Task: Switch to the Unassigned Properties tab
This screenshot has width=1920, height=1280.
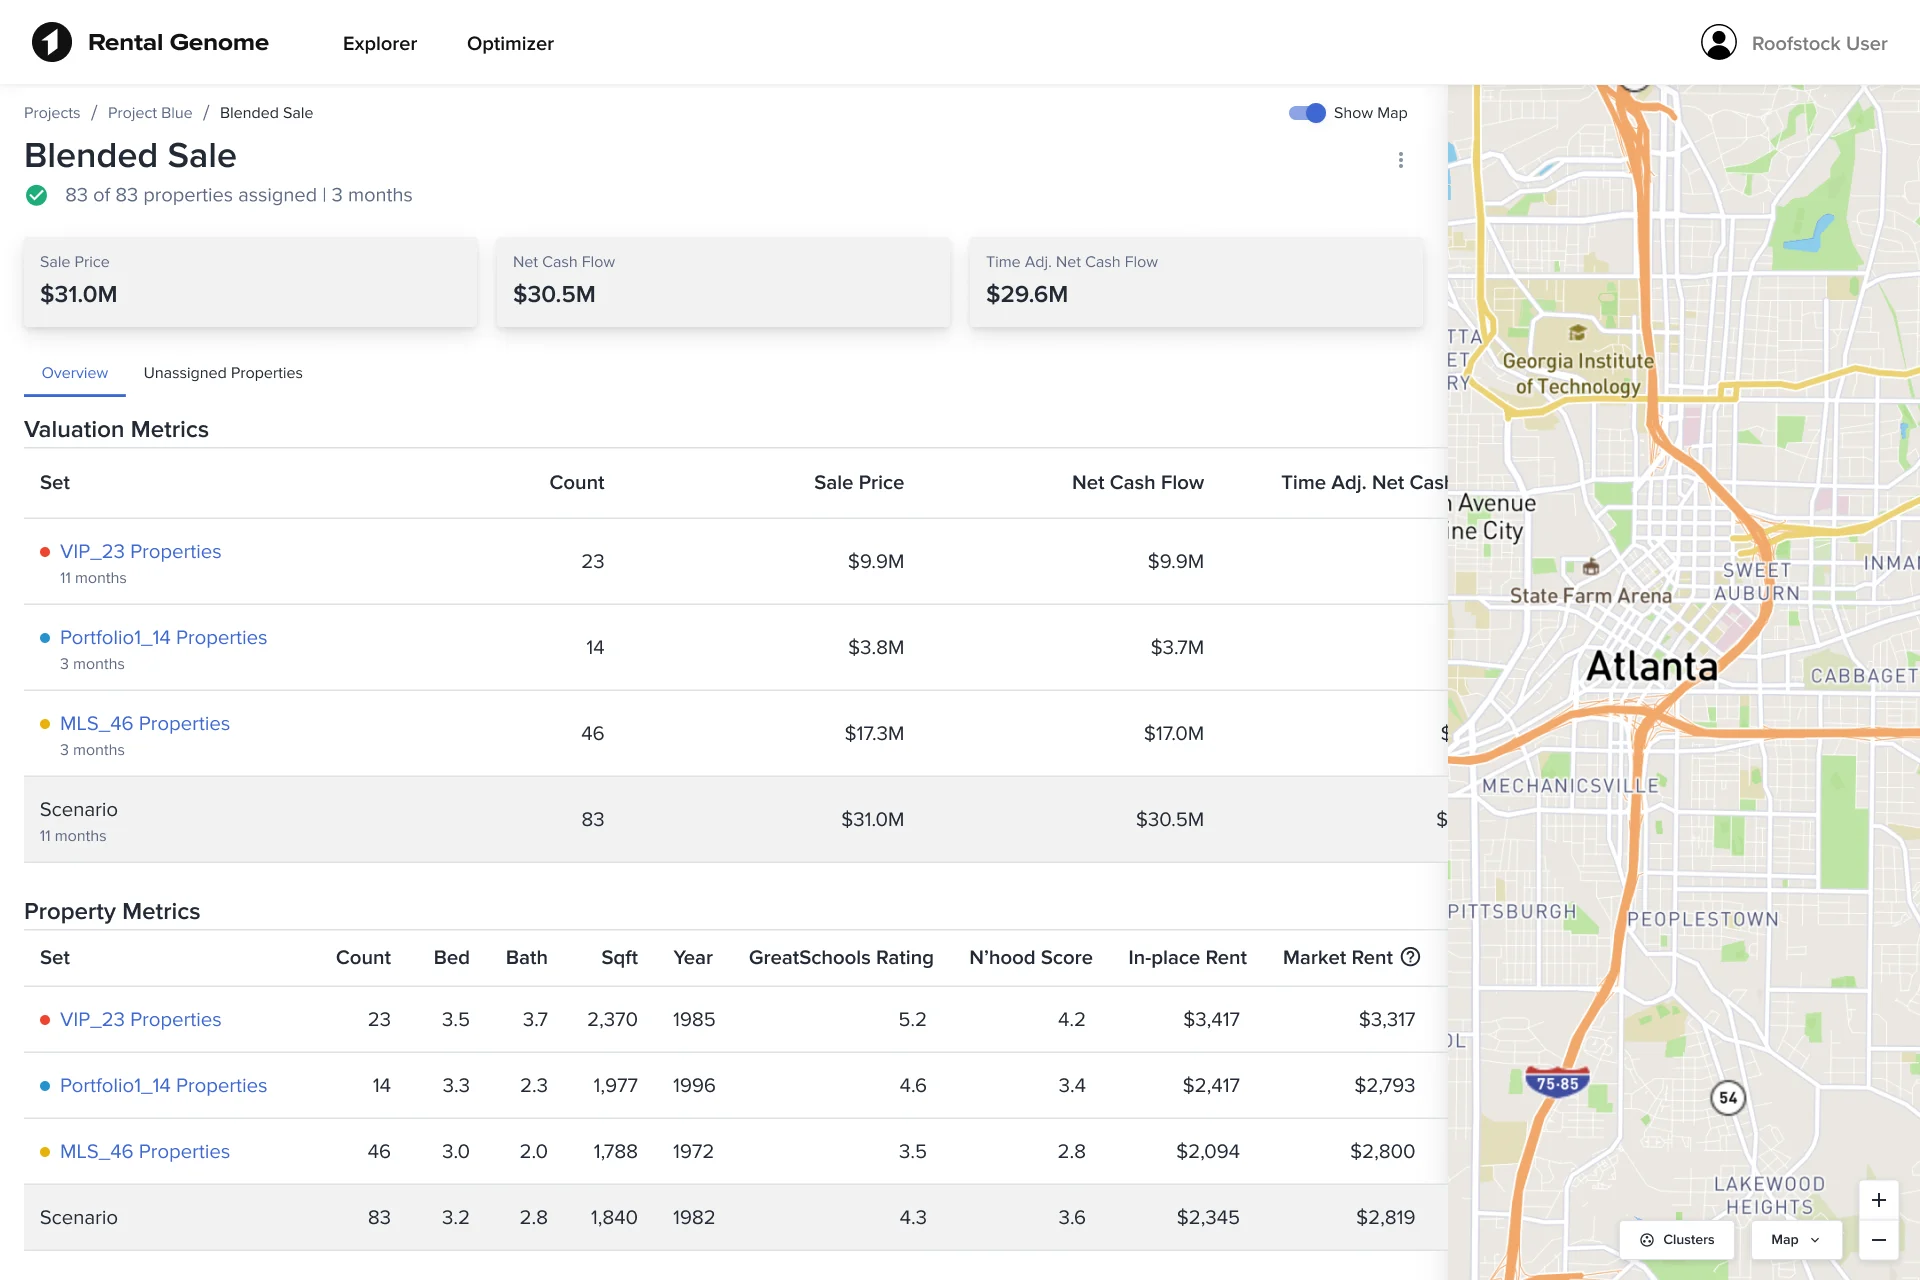Action: point(222,372)
